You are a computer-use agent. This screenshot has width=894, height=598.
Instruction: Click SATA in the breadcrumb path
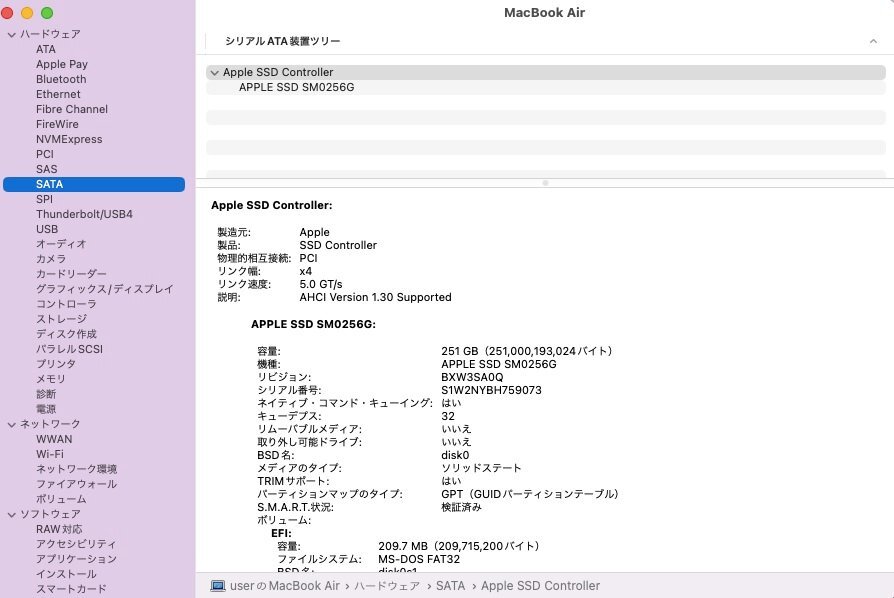coord(451,585)
